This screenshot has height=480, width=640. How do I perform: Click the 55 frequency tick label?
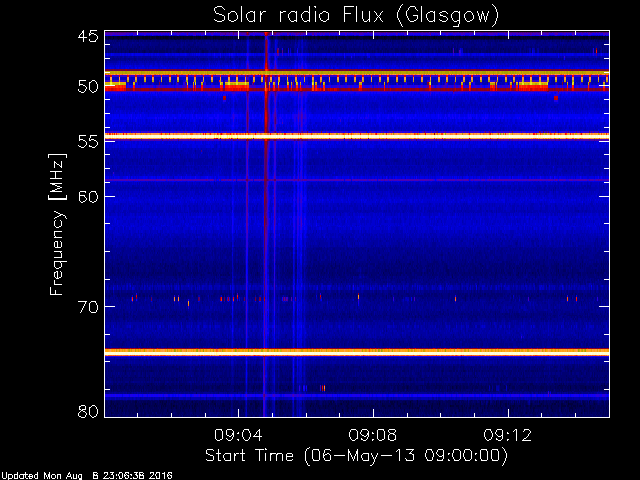point(88,142)
